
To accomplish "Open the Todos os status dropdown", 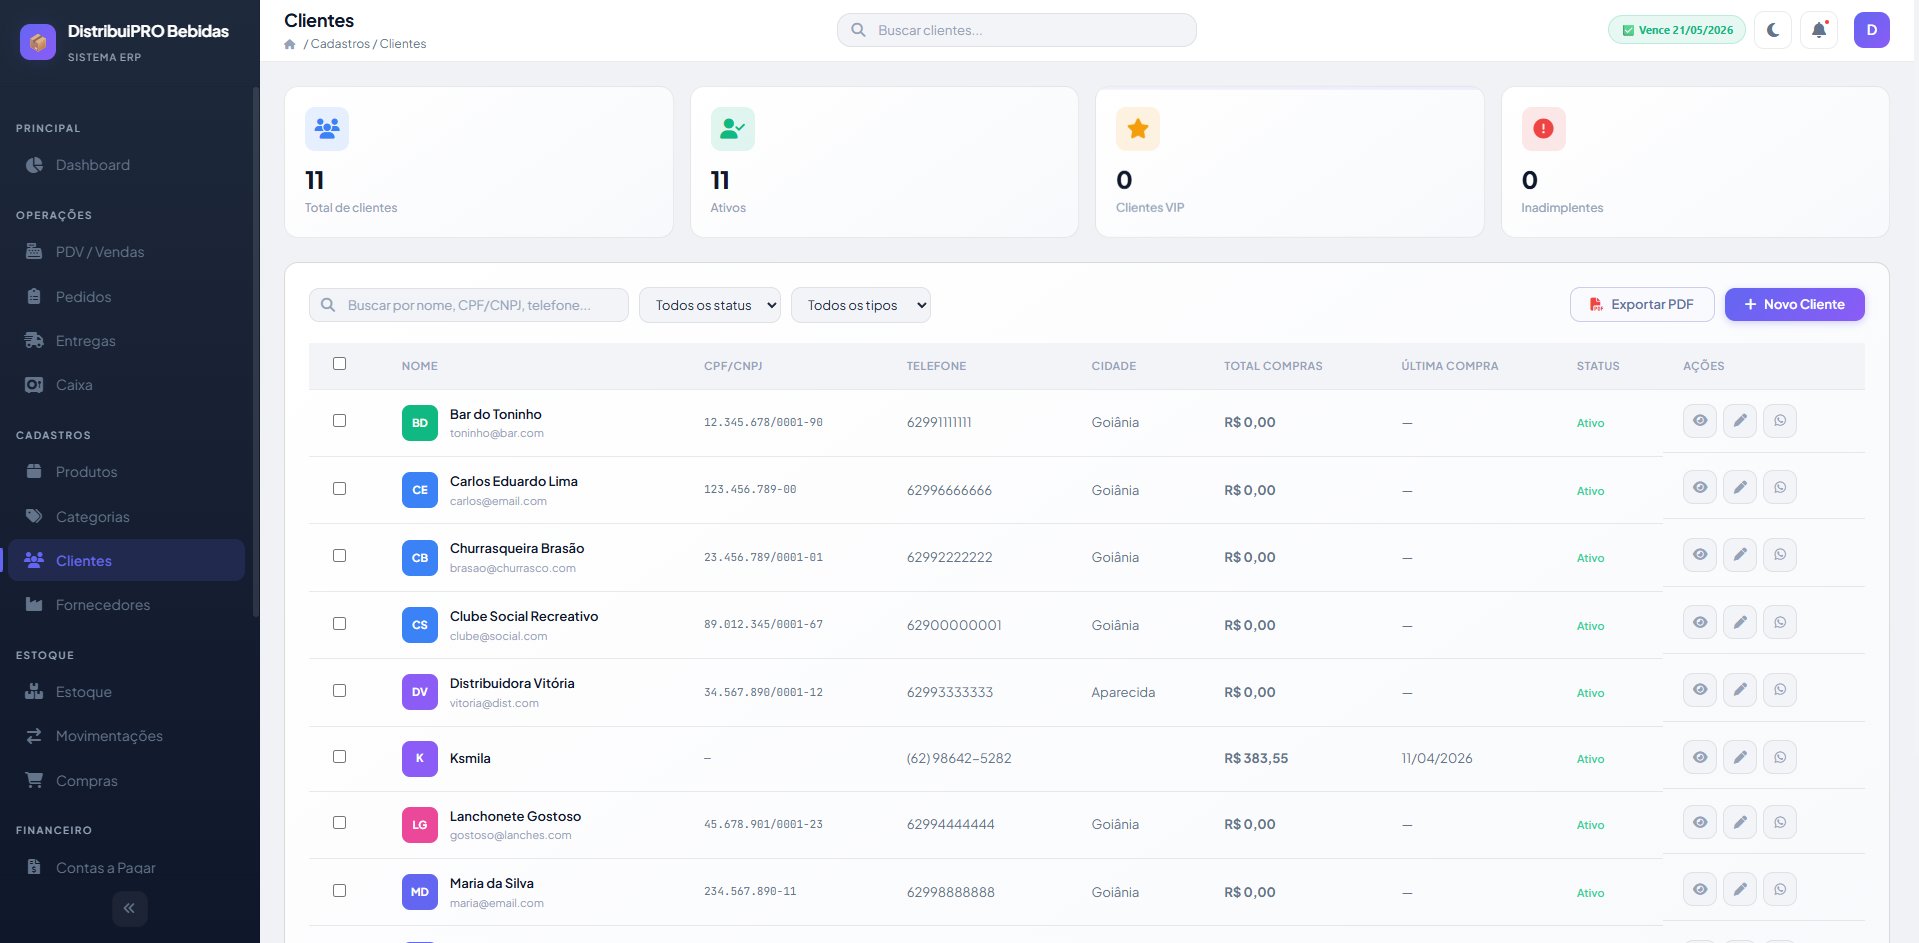I will [x=710, y=305].
